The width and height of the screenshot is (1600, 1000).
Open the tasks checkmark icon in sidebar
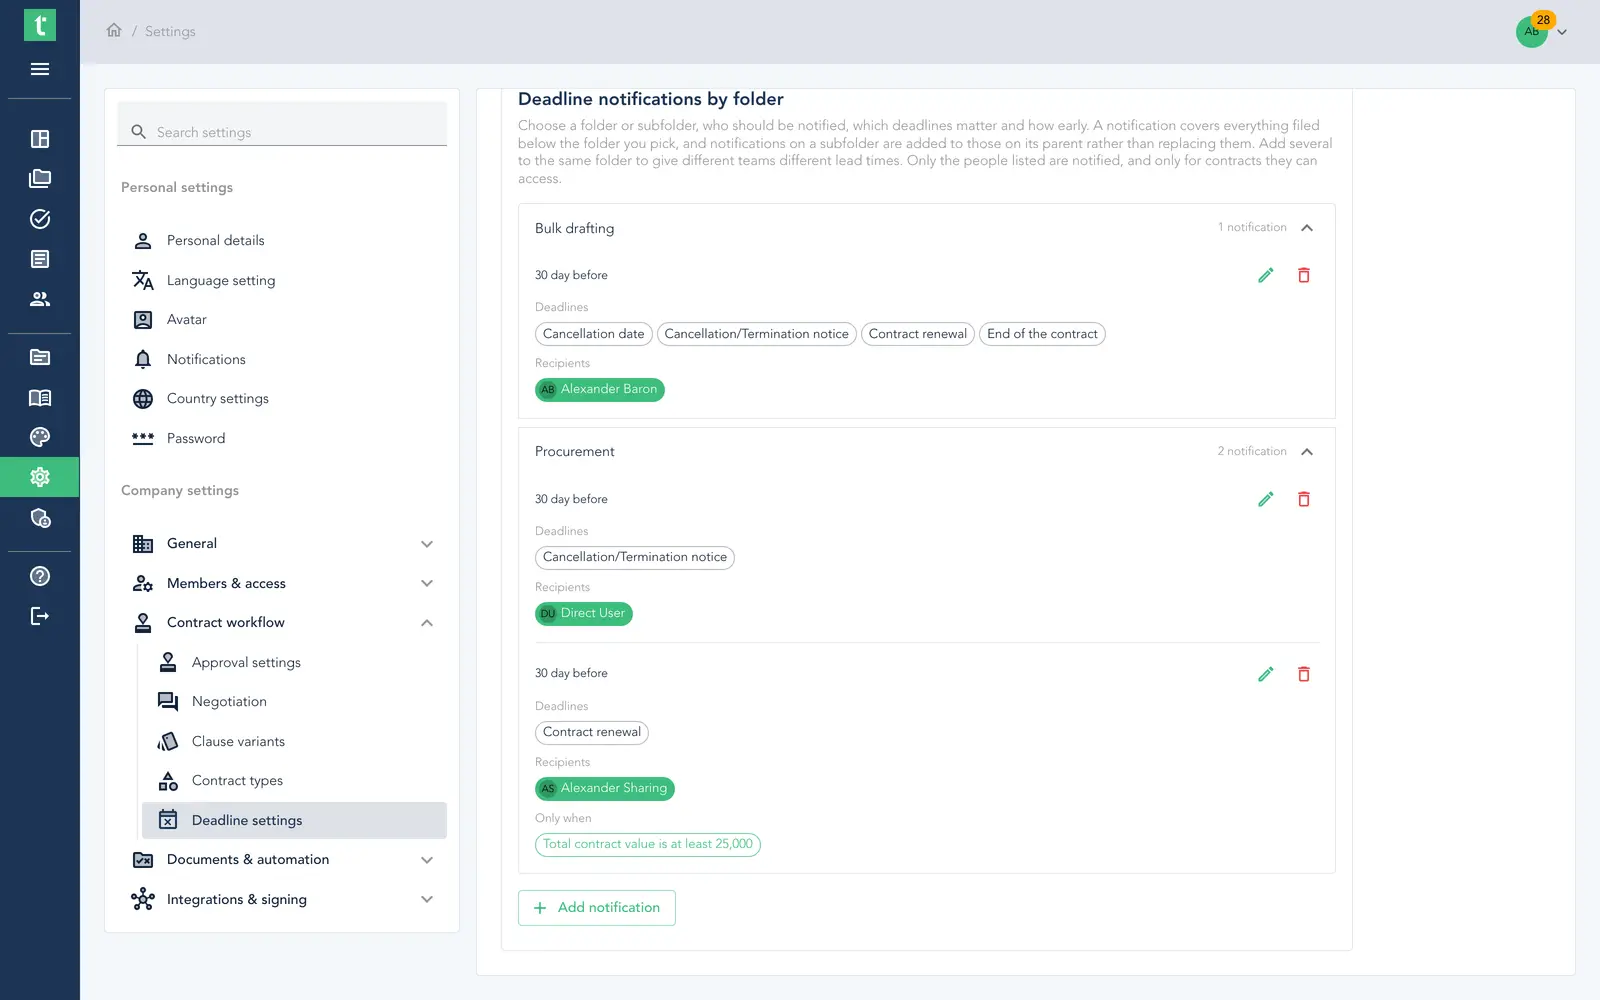pyautogui.click(x=40, y=219)
